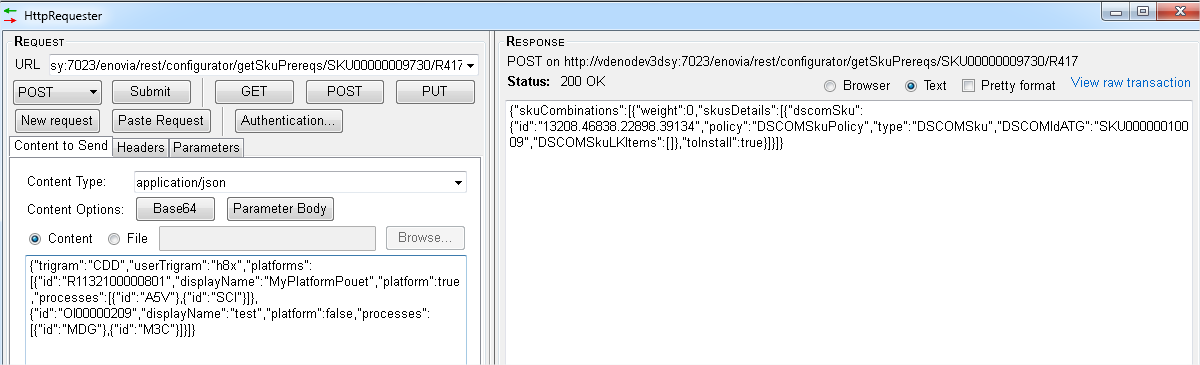
Task: Click the PUT button
Action: (435, 92)
